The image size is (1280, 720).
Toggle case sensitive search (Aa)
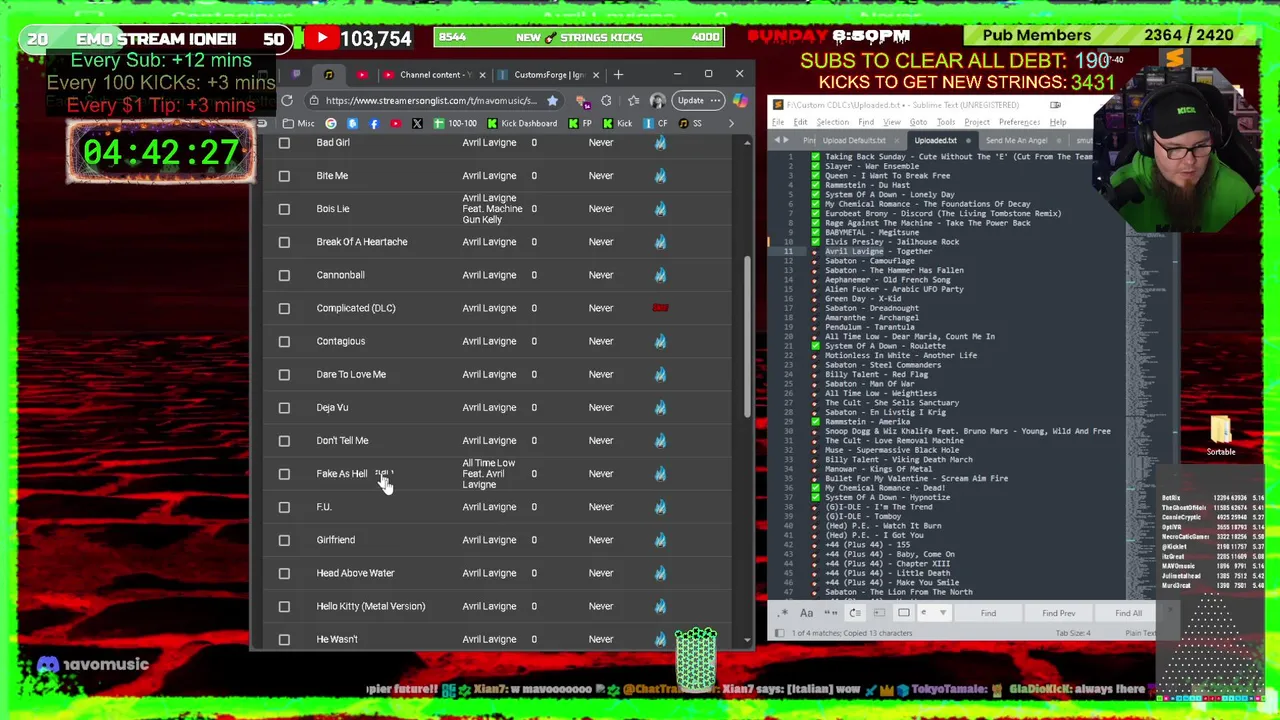click(x=806, y=613)
